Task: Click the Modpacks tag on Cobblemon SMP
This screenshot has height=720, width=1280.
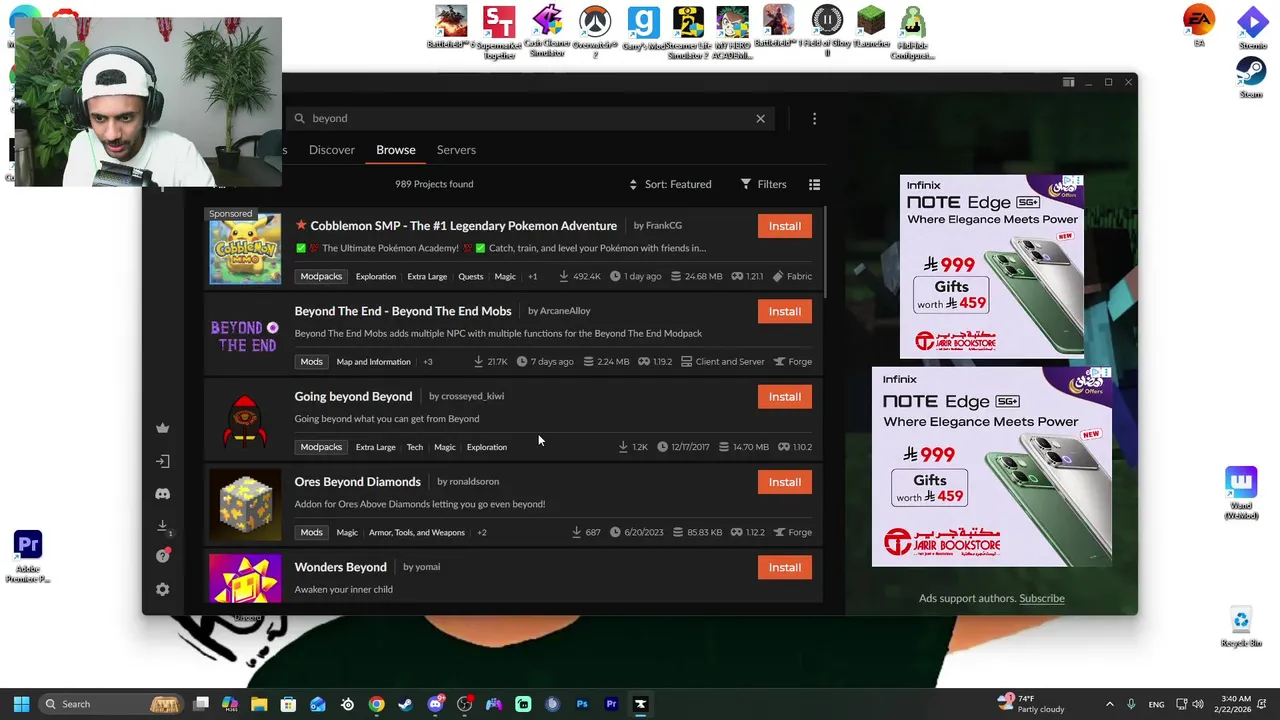Action: [x=321, y=276]
